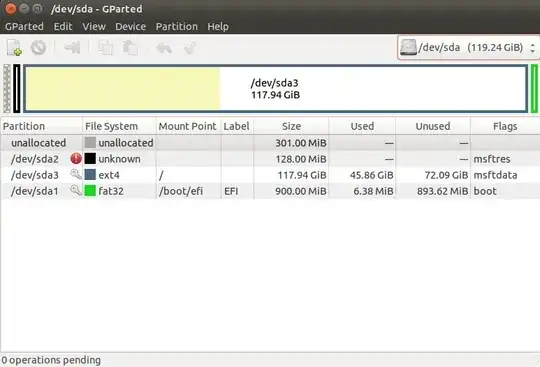Click the Copy partition toolbar icon

point(105,48)
